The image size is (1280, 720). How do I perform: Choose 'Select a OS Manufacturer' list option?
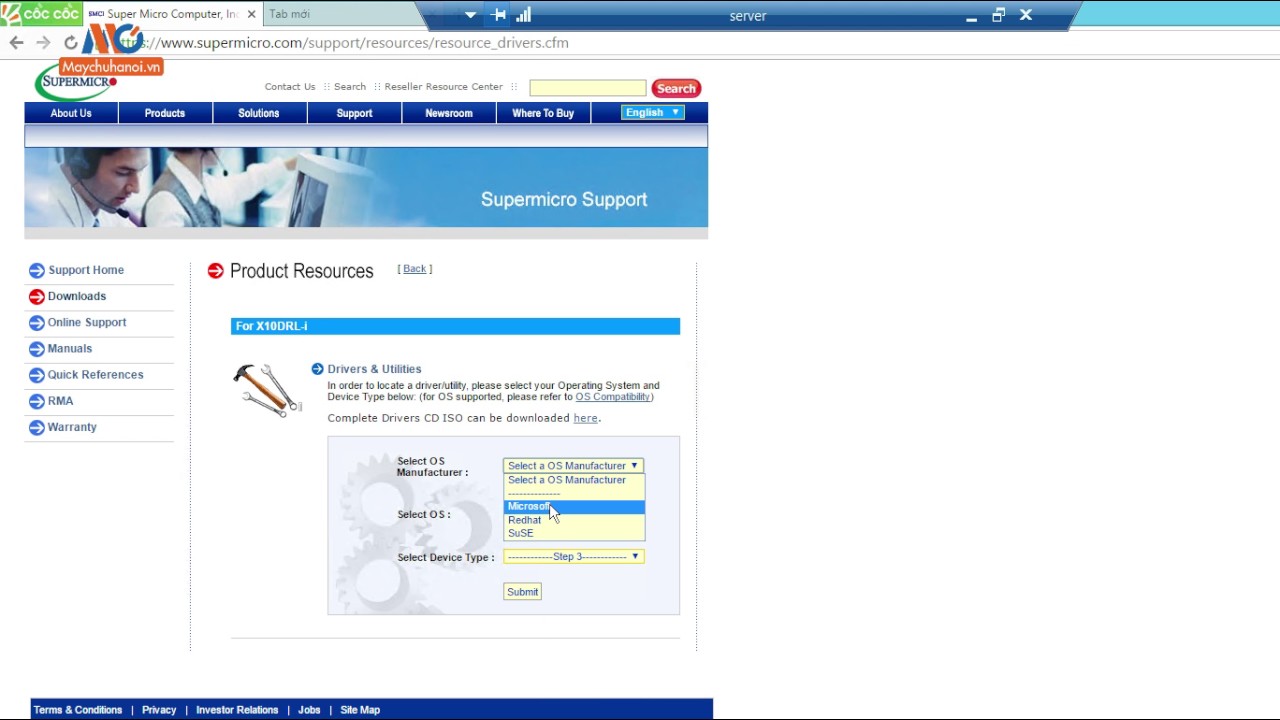pyautogui.click(x=574, y=480)
